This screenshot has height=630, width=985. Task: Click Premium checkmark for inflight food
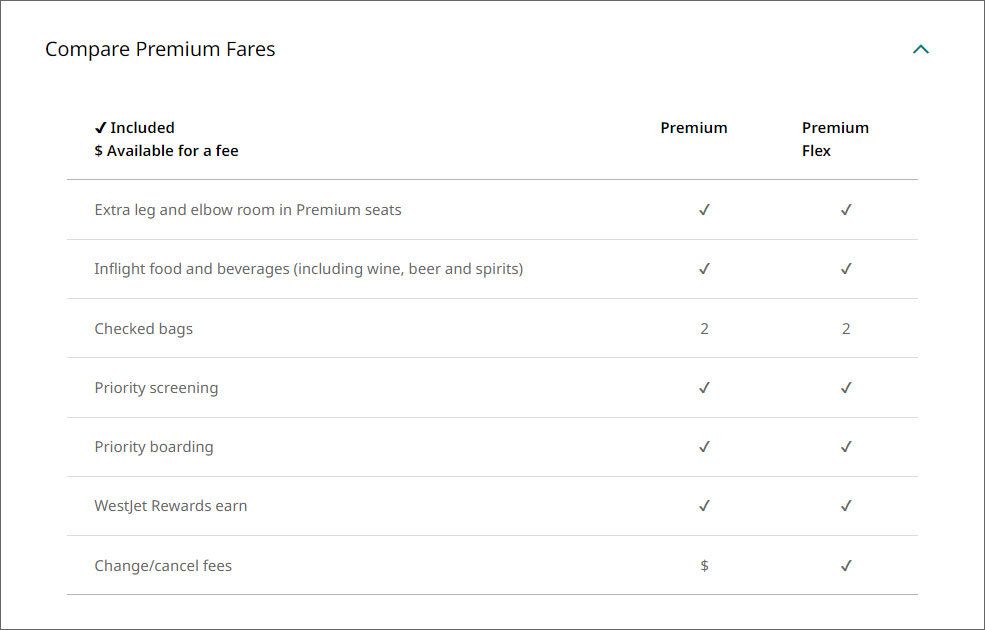[704, 269]
